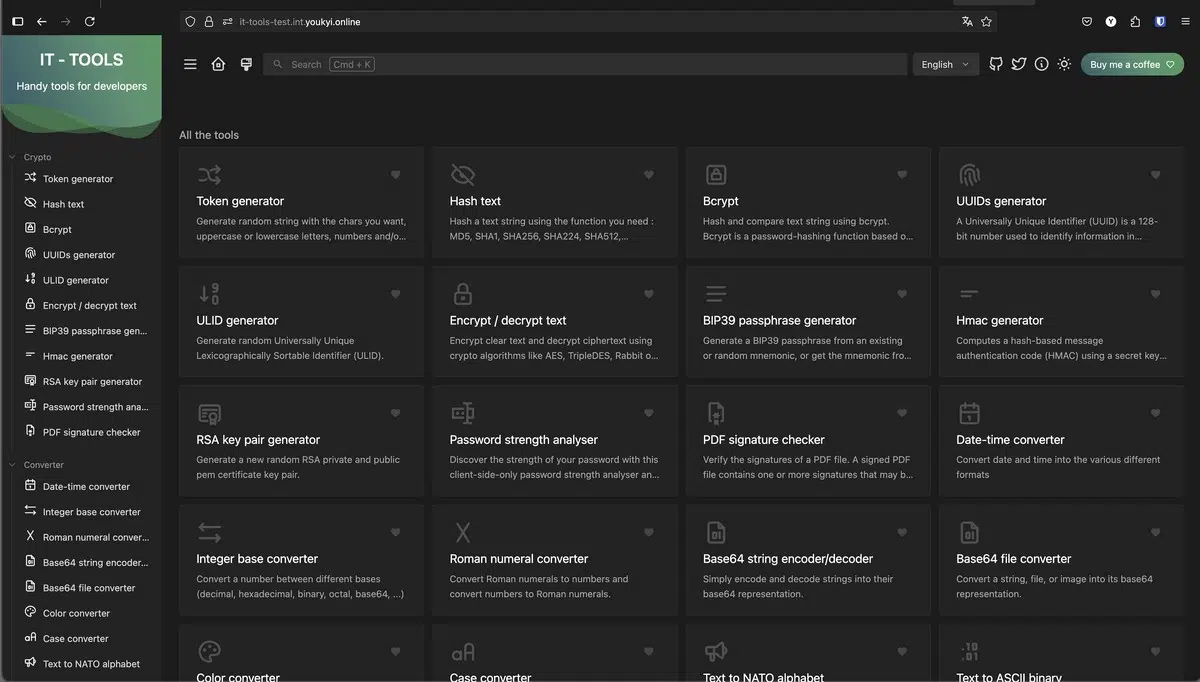Open PDF signature checker sidebar item
This screenshot has height=682, width=1200.
pos(91,432)
